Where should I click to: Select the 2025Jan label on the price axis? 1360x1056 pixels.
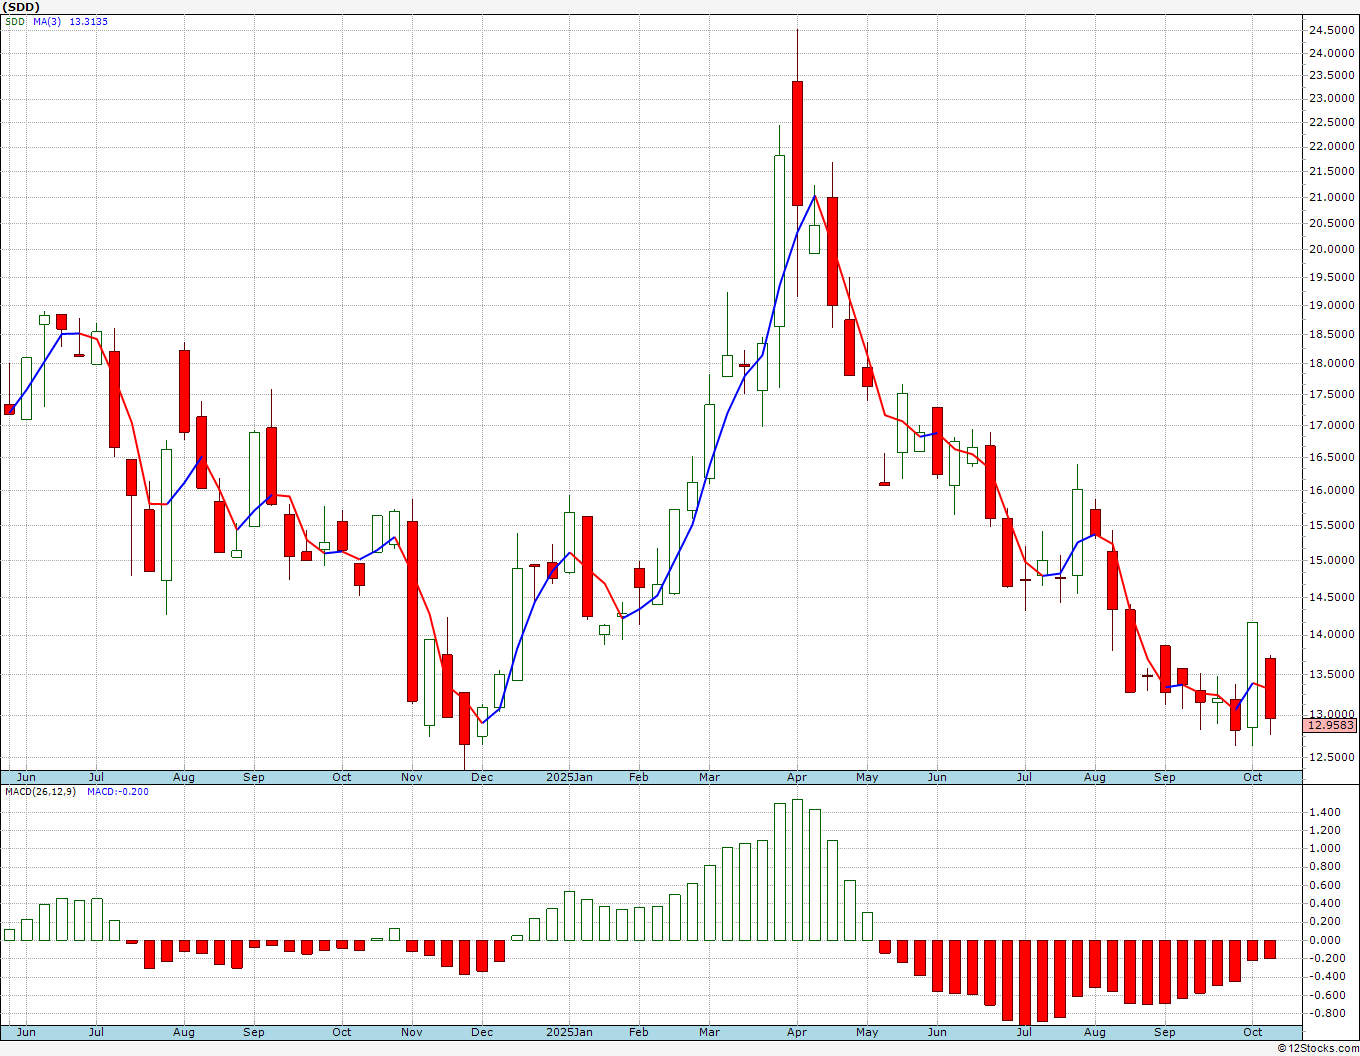[x=569, y=777]
